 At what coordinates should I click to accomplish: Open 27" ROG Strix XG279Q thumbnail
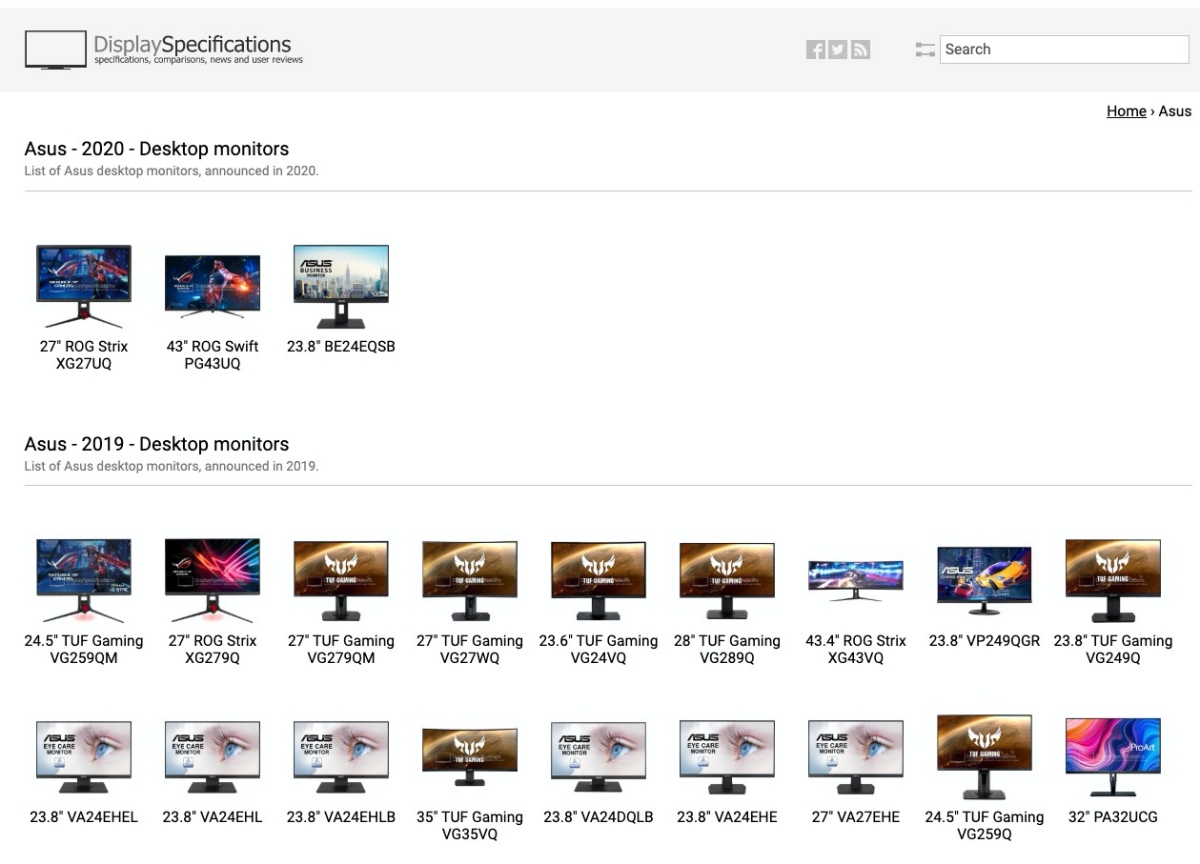coord(212,580)
